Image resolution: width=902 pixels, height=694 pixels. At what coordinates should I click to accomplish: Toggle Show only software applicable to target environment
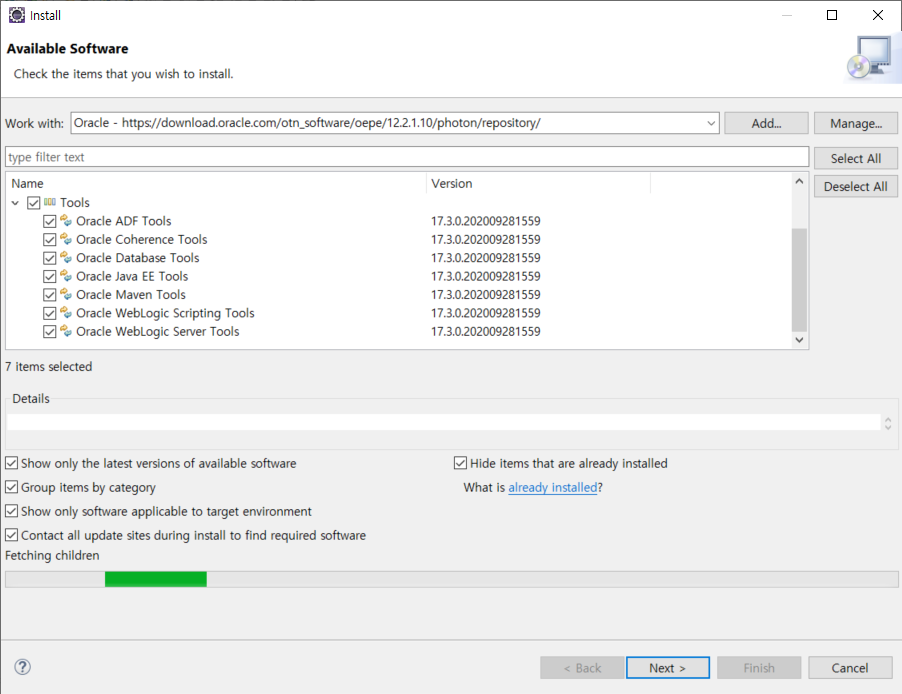[12, 511]
